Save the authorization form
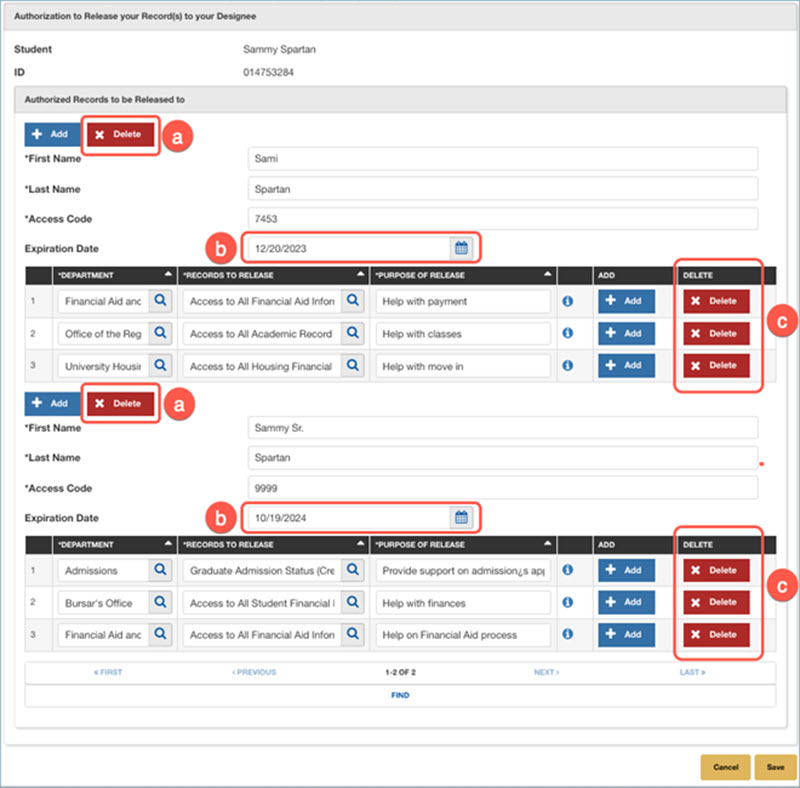The image size is (800, 788). coord(776,767)
